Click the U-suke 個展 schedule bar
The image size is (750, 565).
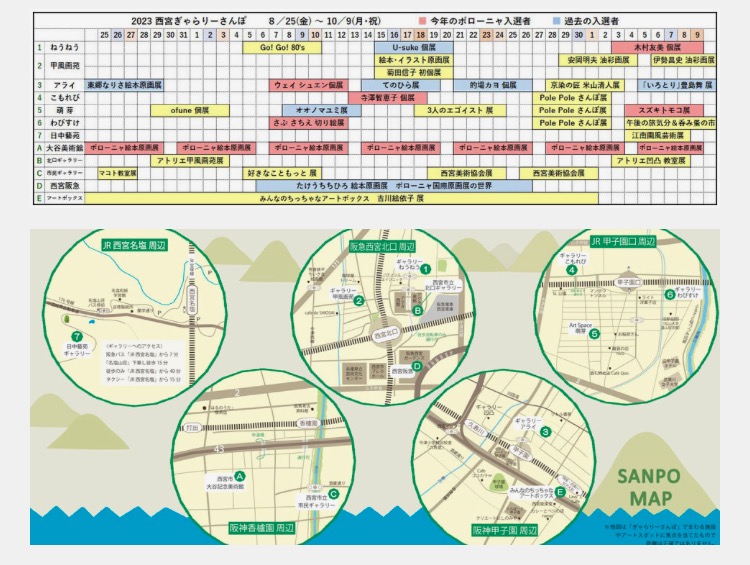point(414,47)
